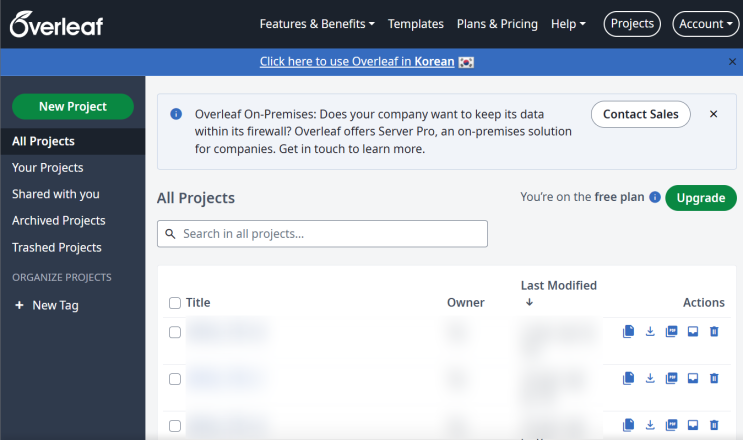This screenshot has height=440, width=743.
Task: Download PDF for the first project
Action: click(x=671, y=332)
